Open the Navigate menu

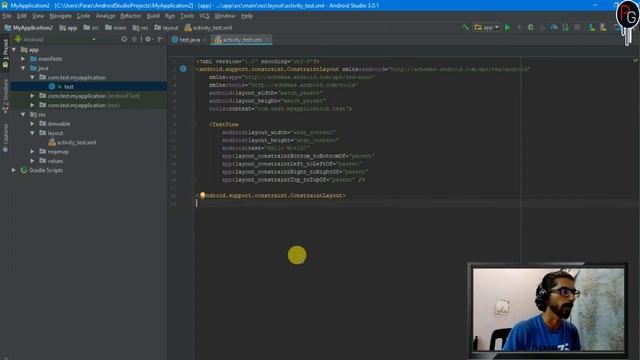coord(60,16)
